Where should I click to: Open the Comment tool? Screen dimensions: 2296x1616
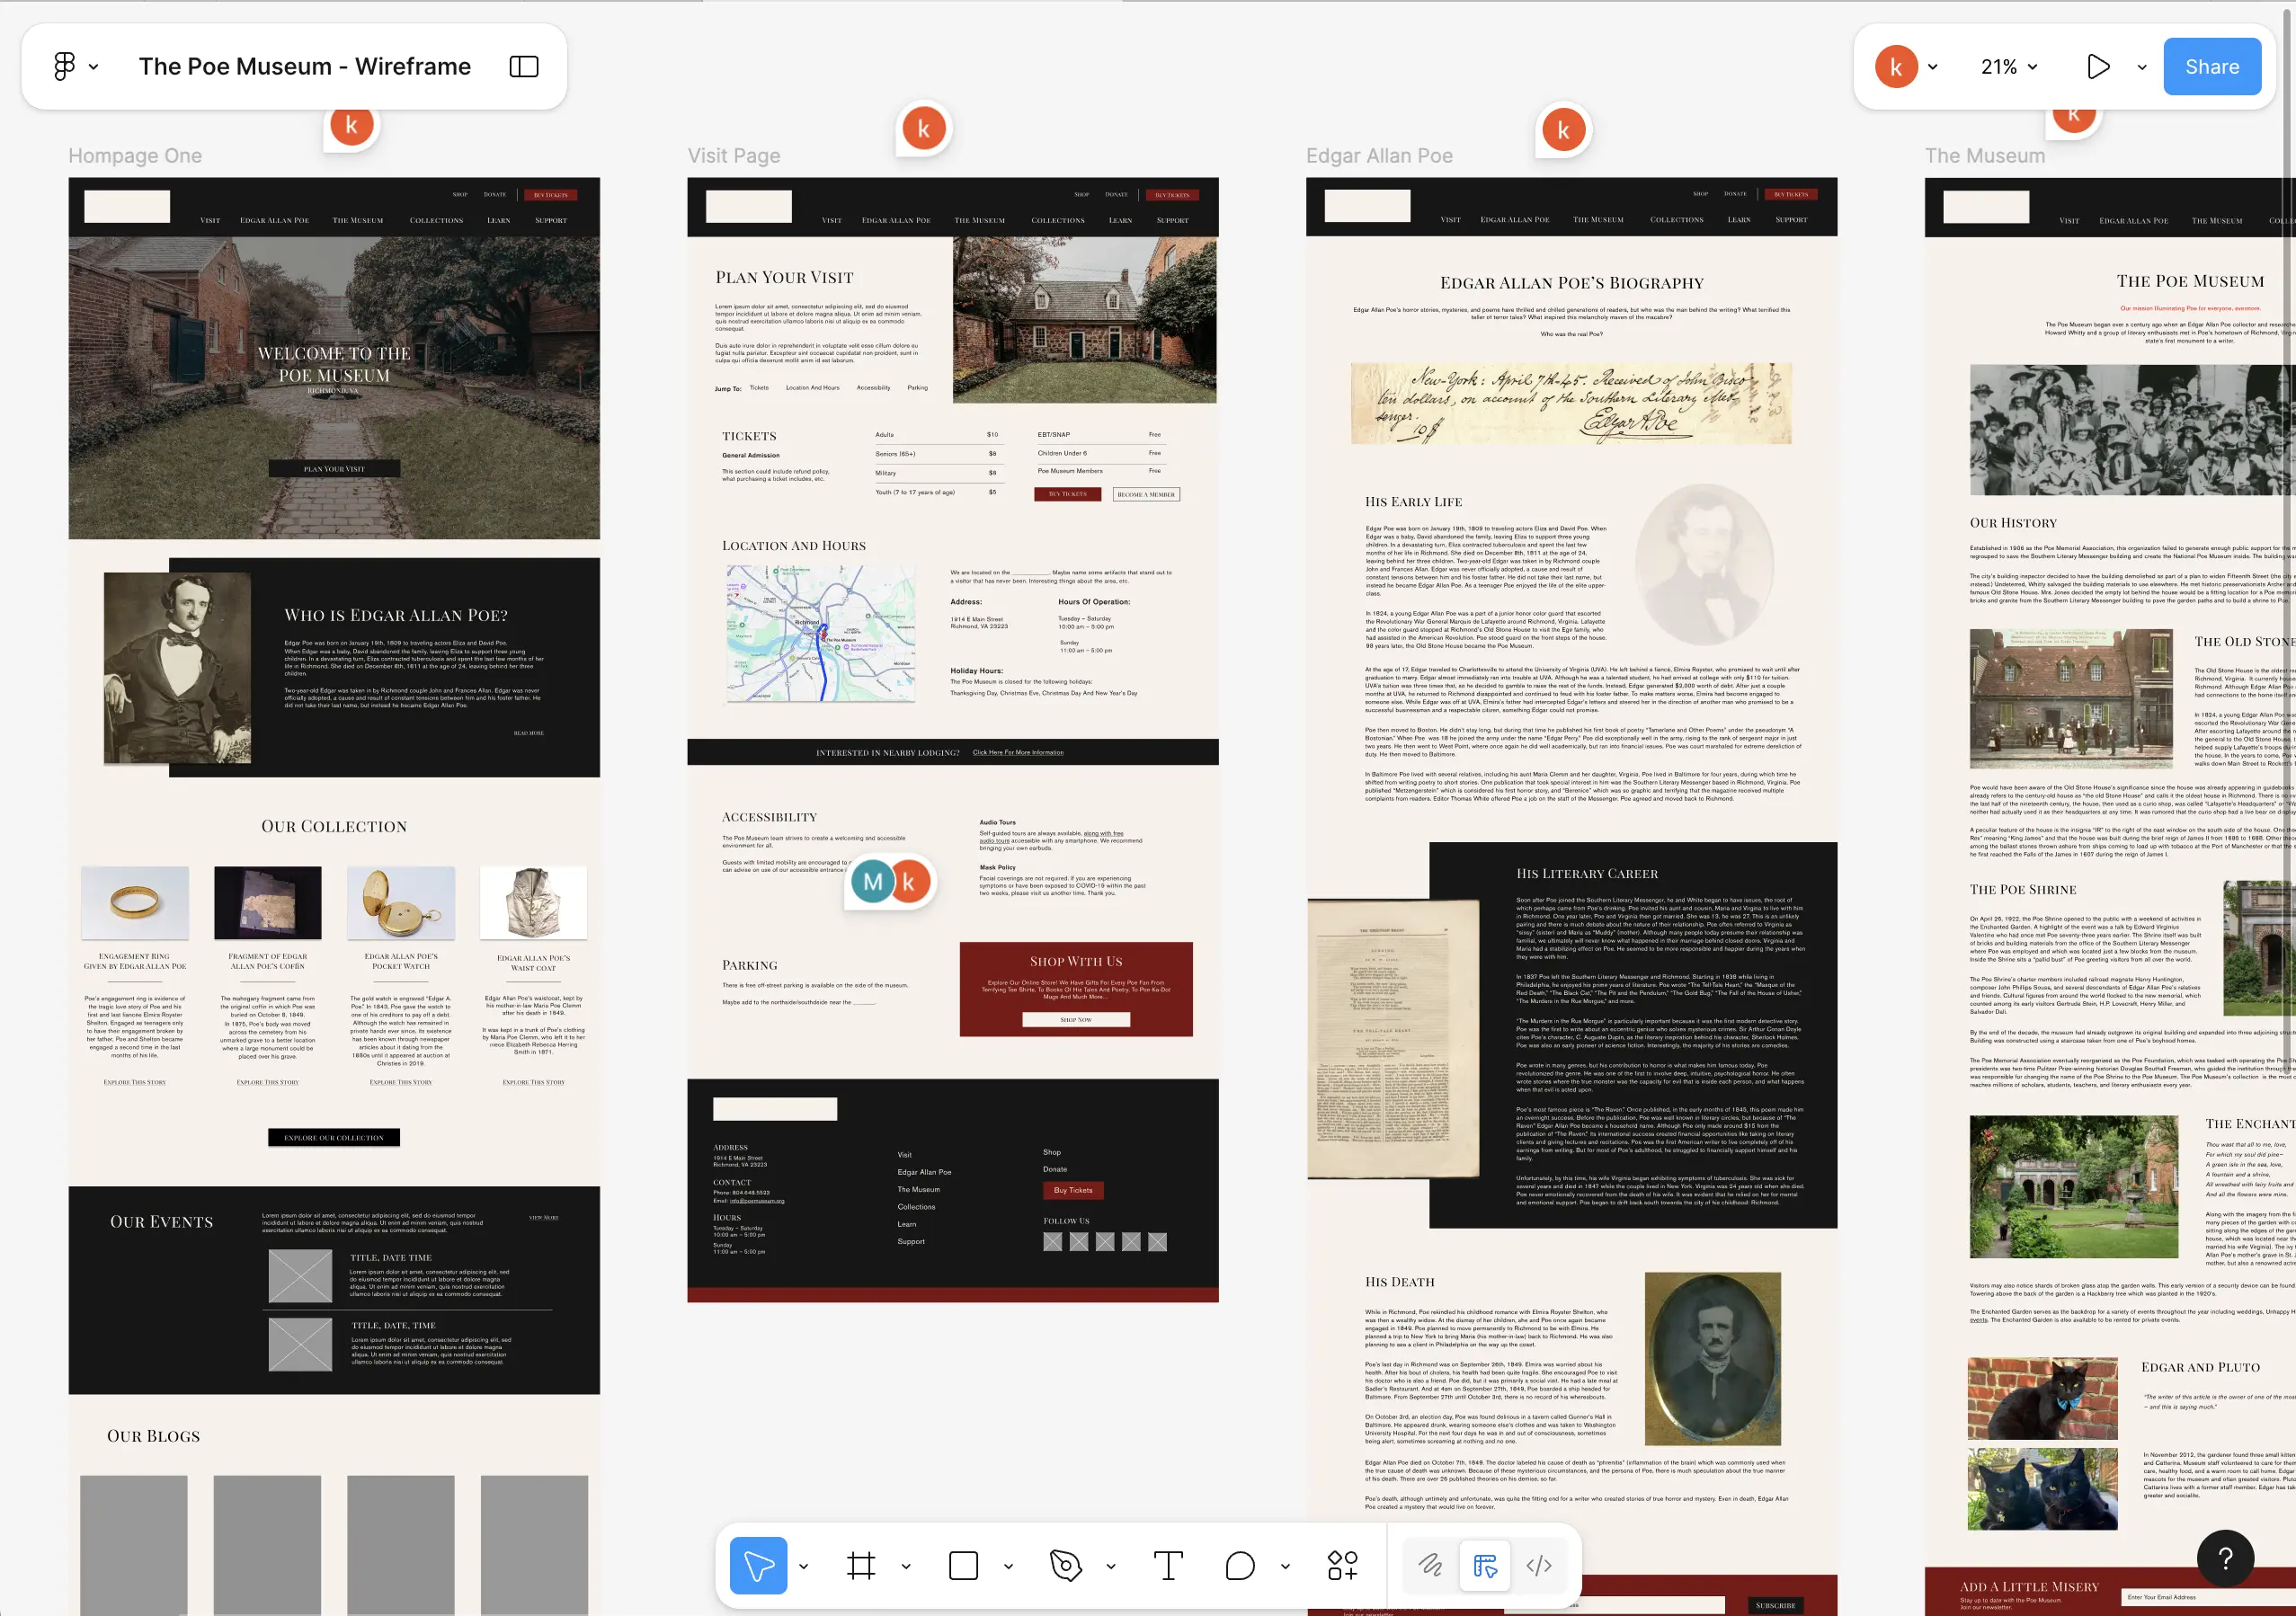click(x=1240, y=1565)
